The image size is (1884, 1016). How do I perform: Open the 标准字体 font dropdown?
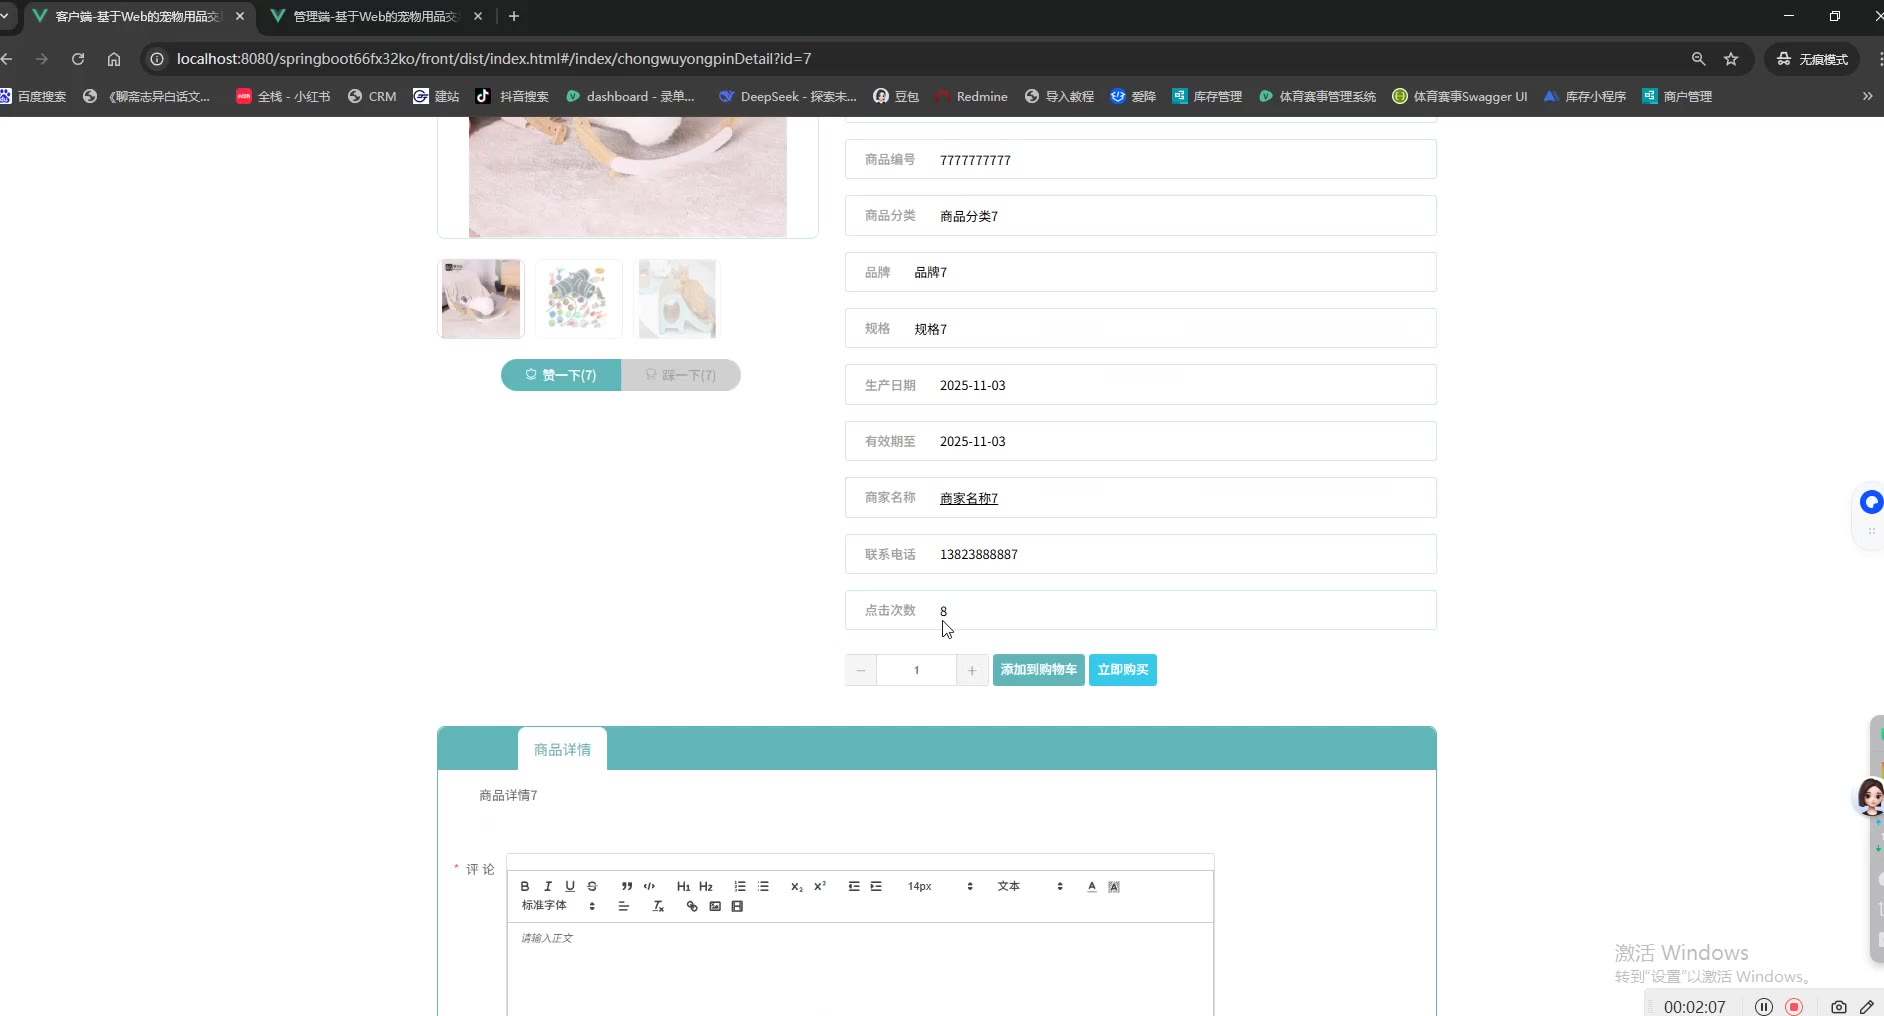pos(558,906)
